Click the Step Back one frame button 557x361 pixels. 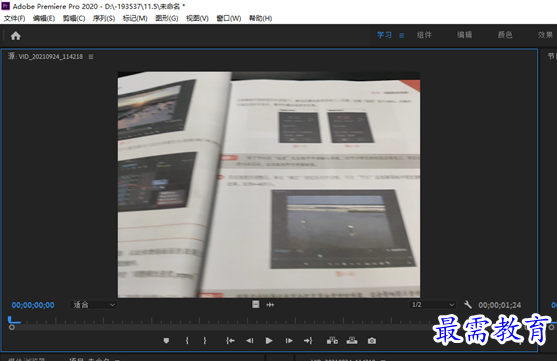250,341
